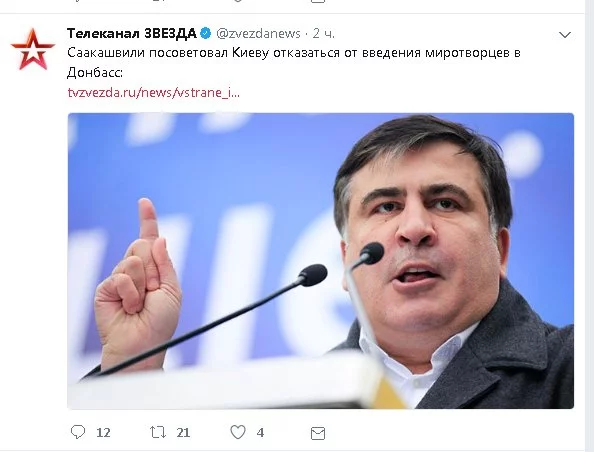Image resolution: width=594 pixels, height=452 pixels.
Task: Visit the @zvezdanews handle
Action: click(258, 34)
